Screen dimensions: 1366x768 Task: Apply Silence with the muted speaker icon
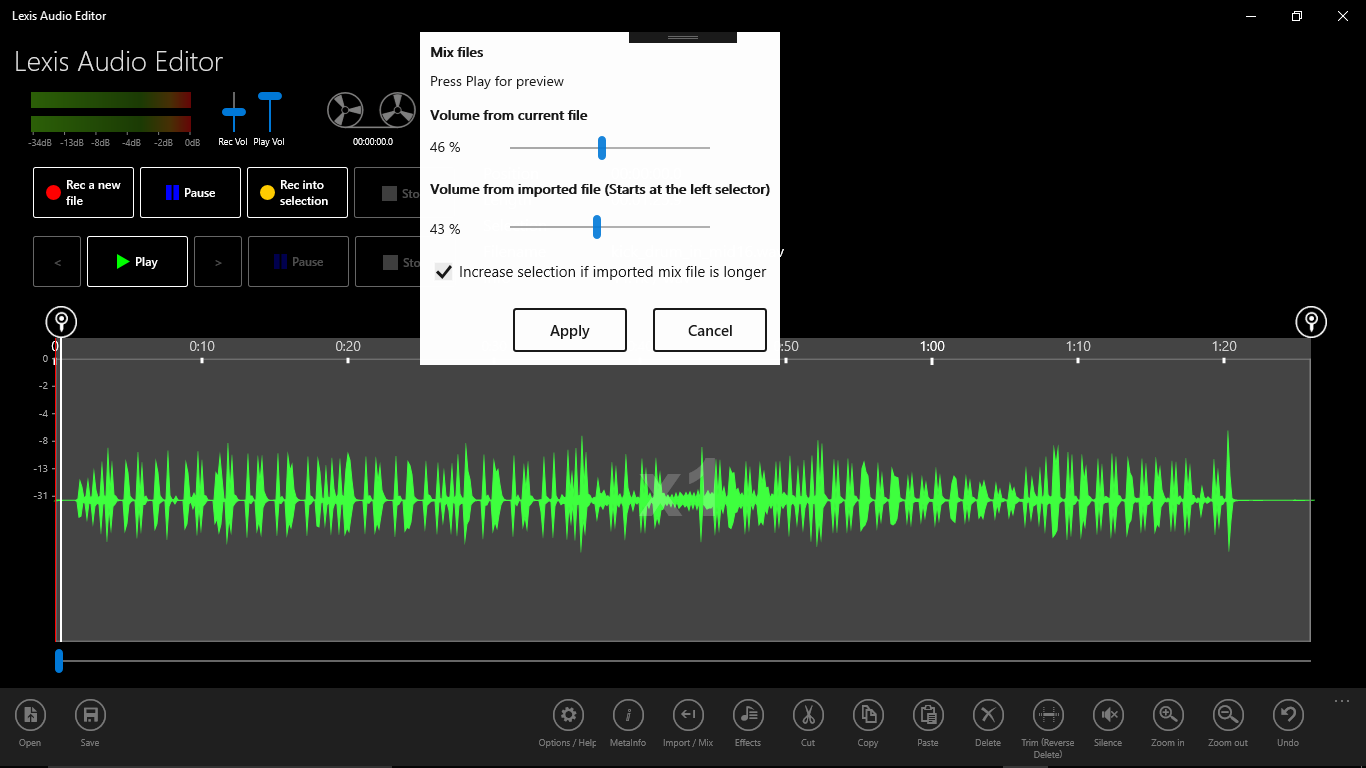click(1108, 715)
